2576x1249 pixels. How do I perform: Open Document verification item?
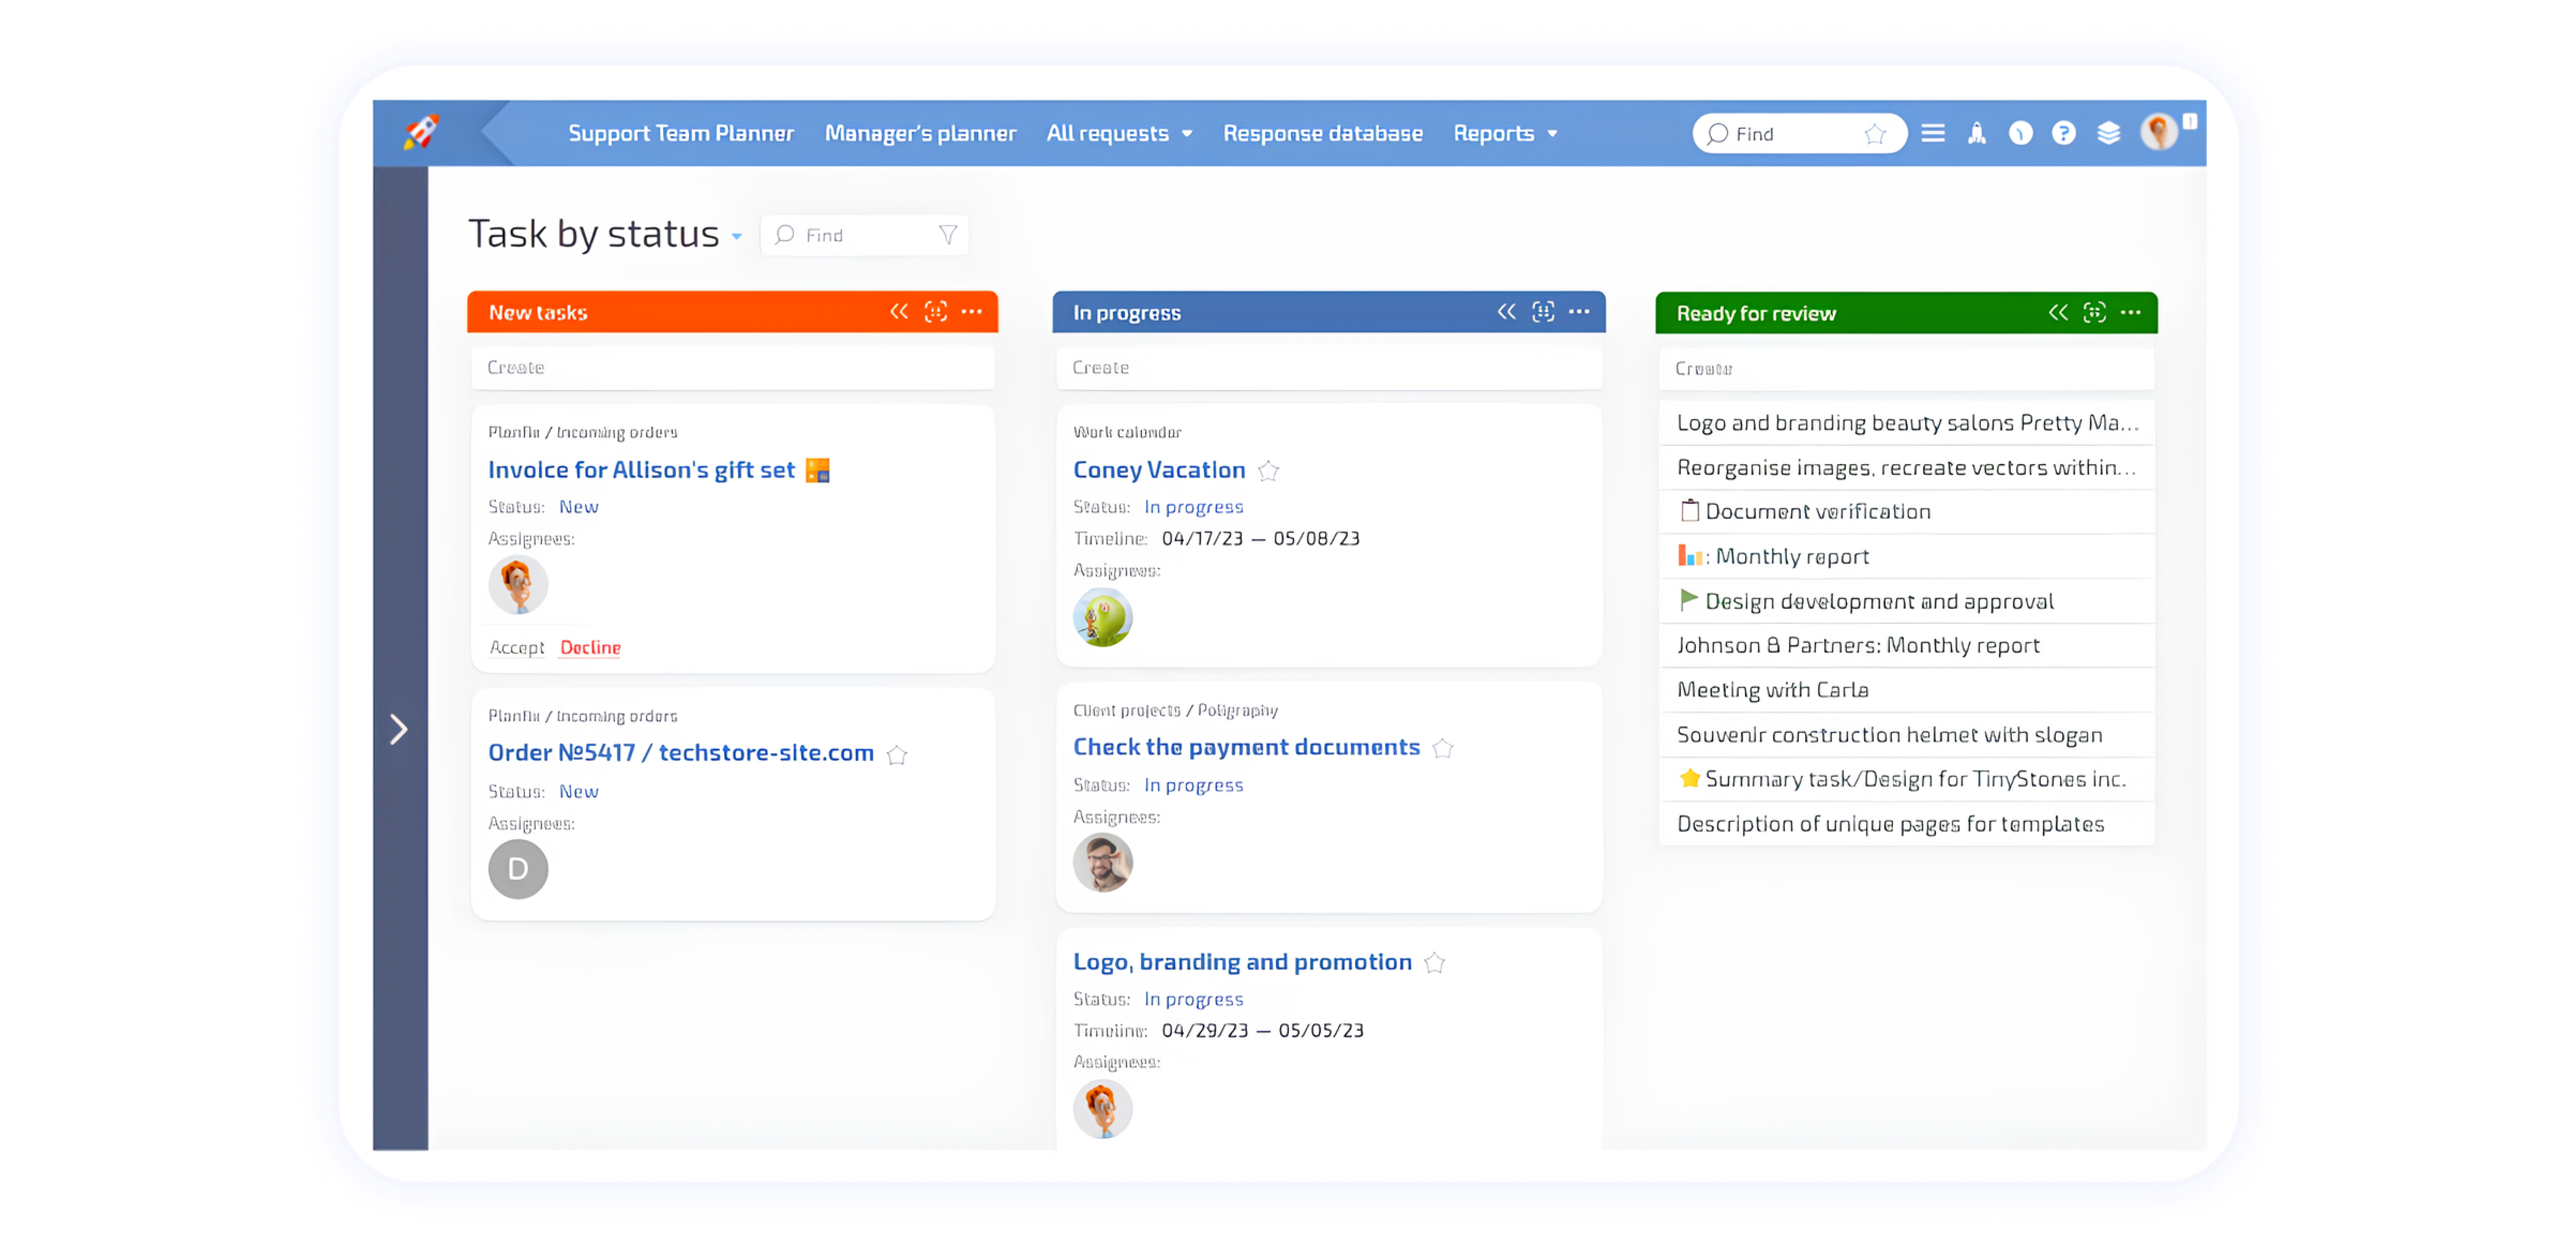(x=1907, y=512)
